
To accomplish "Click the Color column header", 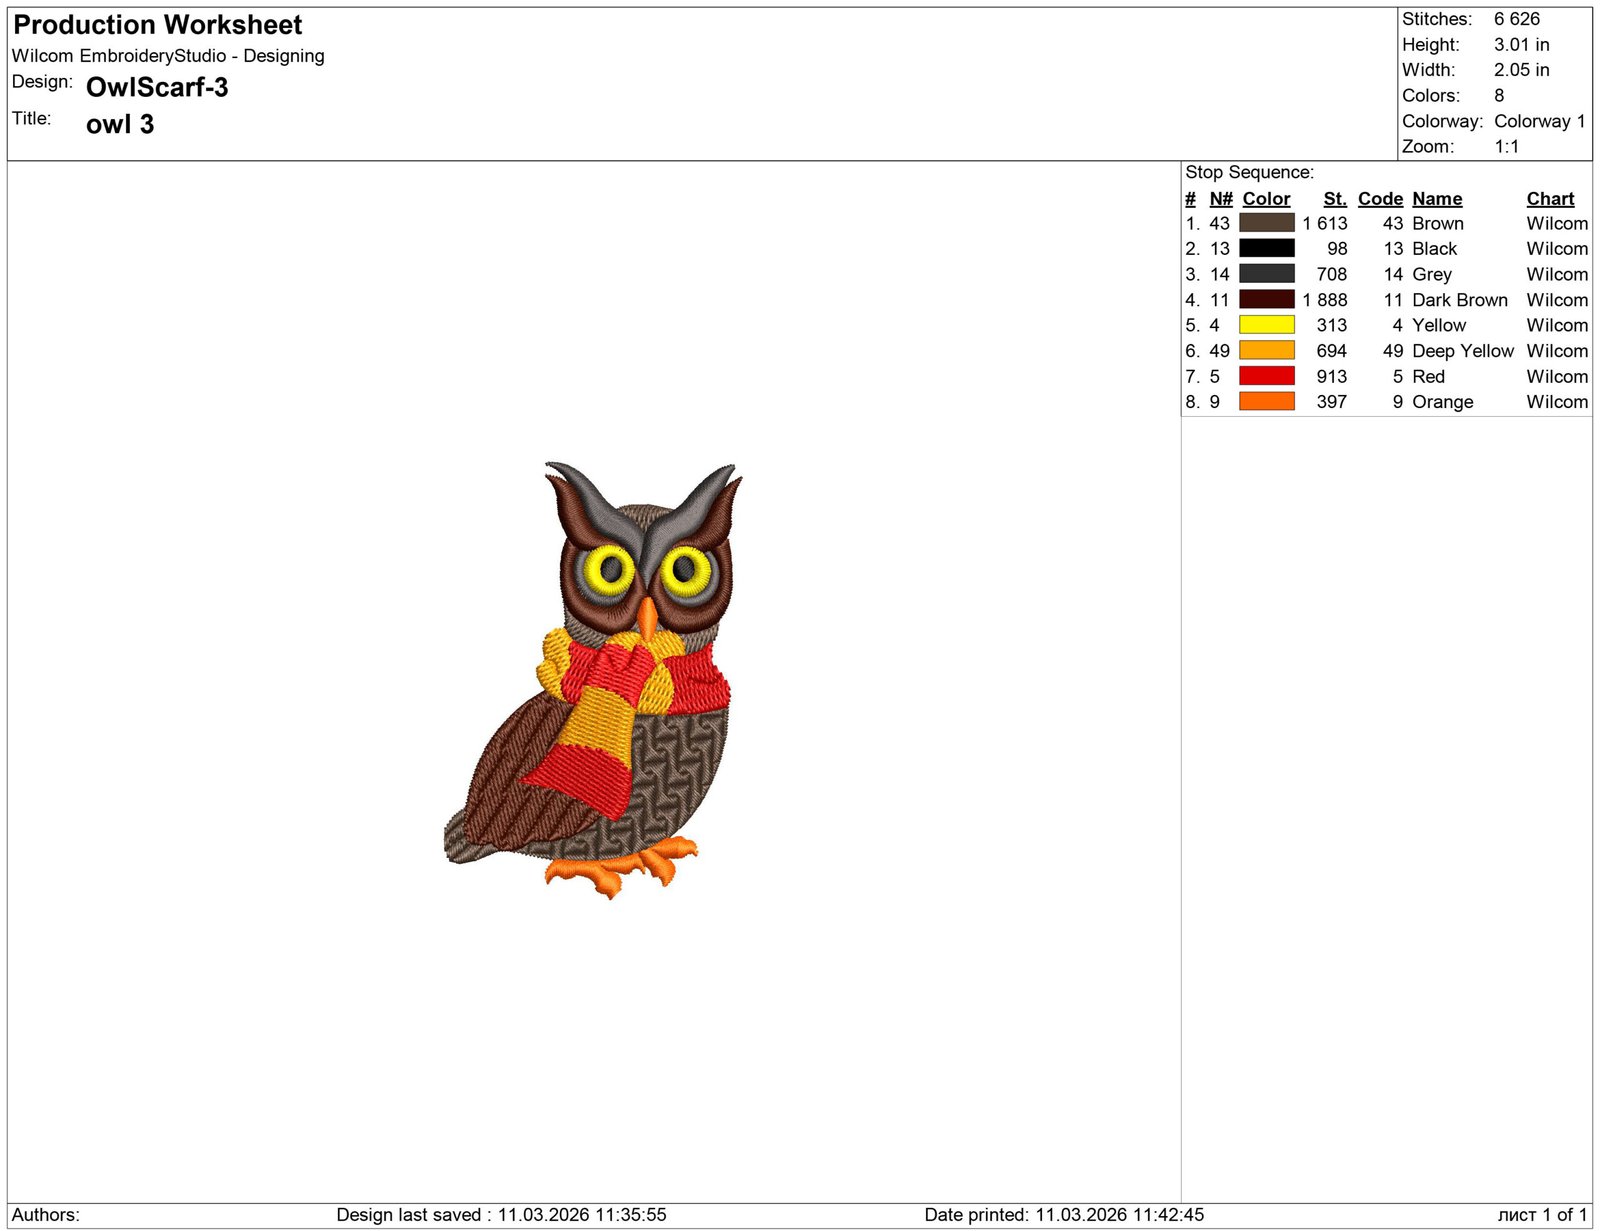I will click(1266, 199).
